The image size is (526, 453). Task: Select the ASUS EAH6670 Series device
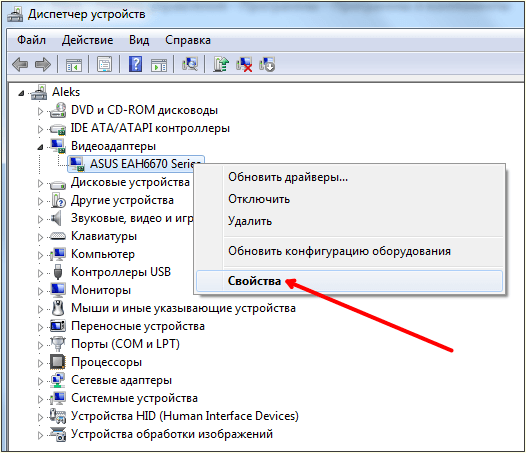click(x=136, y=164)
